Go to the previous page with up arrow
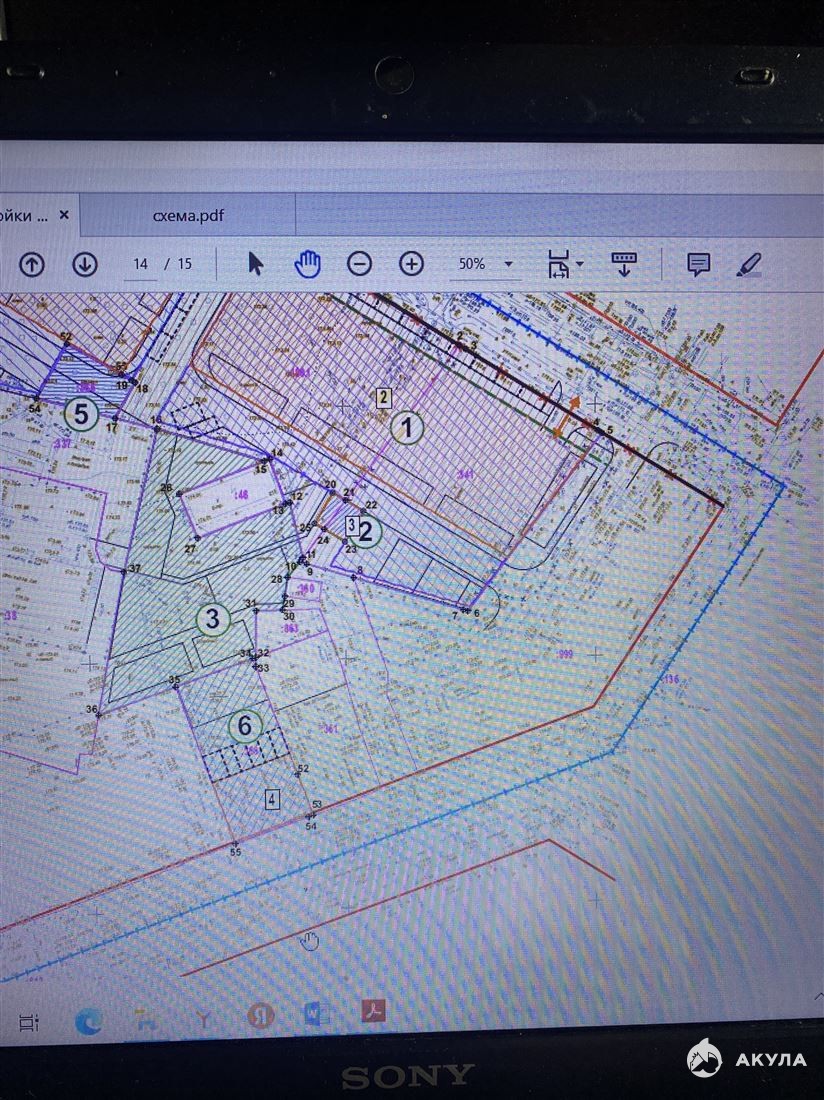This screenshot has height=1100, width=824. [x=32, y=264]
